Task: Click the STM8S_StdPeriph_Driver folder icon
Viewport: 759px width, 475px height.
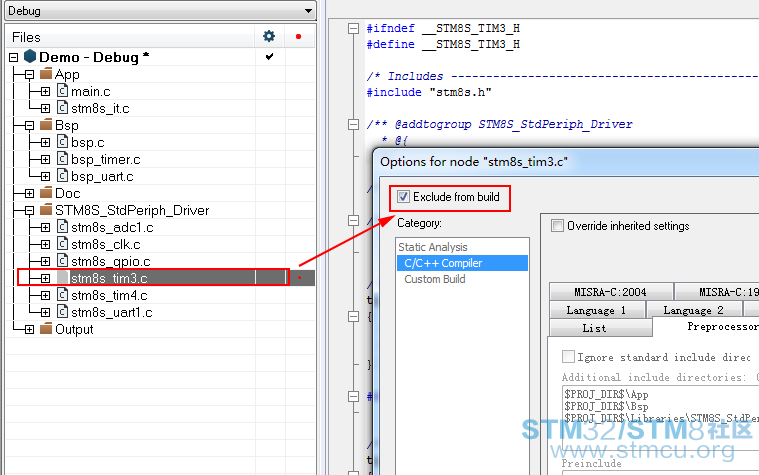Action: click(46, 210)
